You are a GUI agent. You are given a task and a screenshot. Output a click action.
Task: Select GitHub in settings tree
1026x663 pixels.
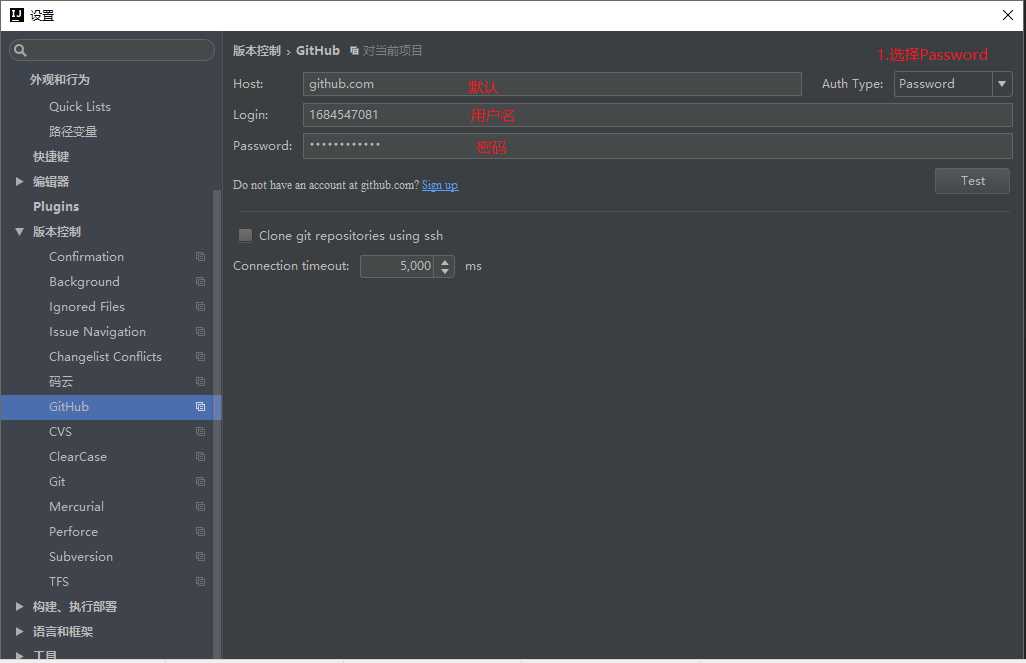[x=69, y=406]
